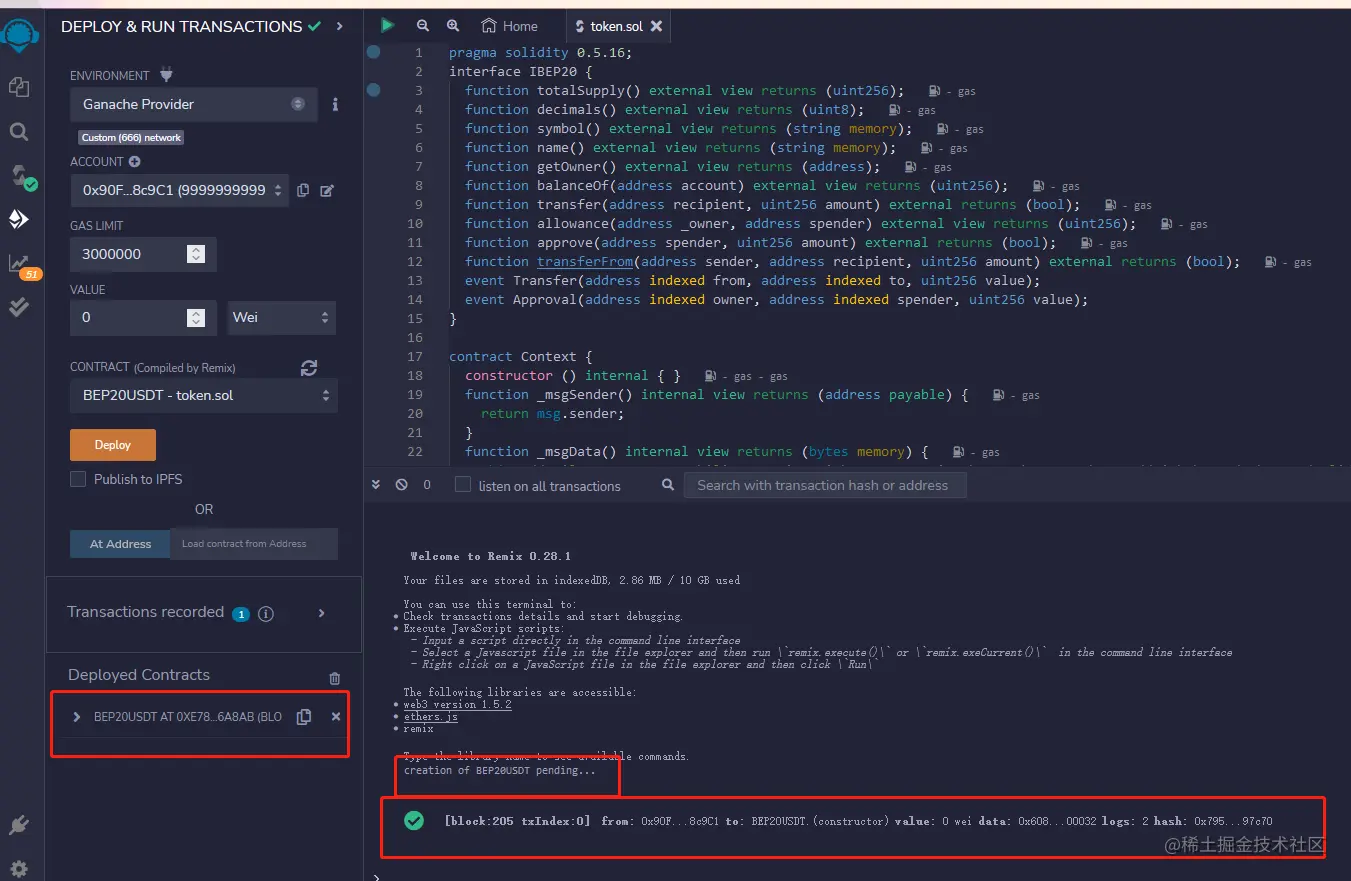Open the account selection dropdown

coord(179,190)
